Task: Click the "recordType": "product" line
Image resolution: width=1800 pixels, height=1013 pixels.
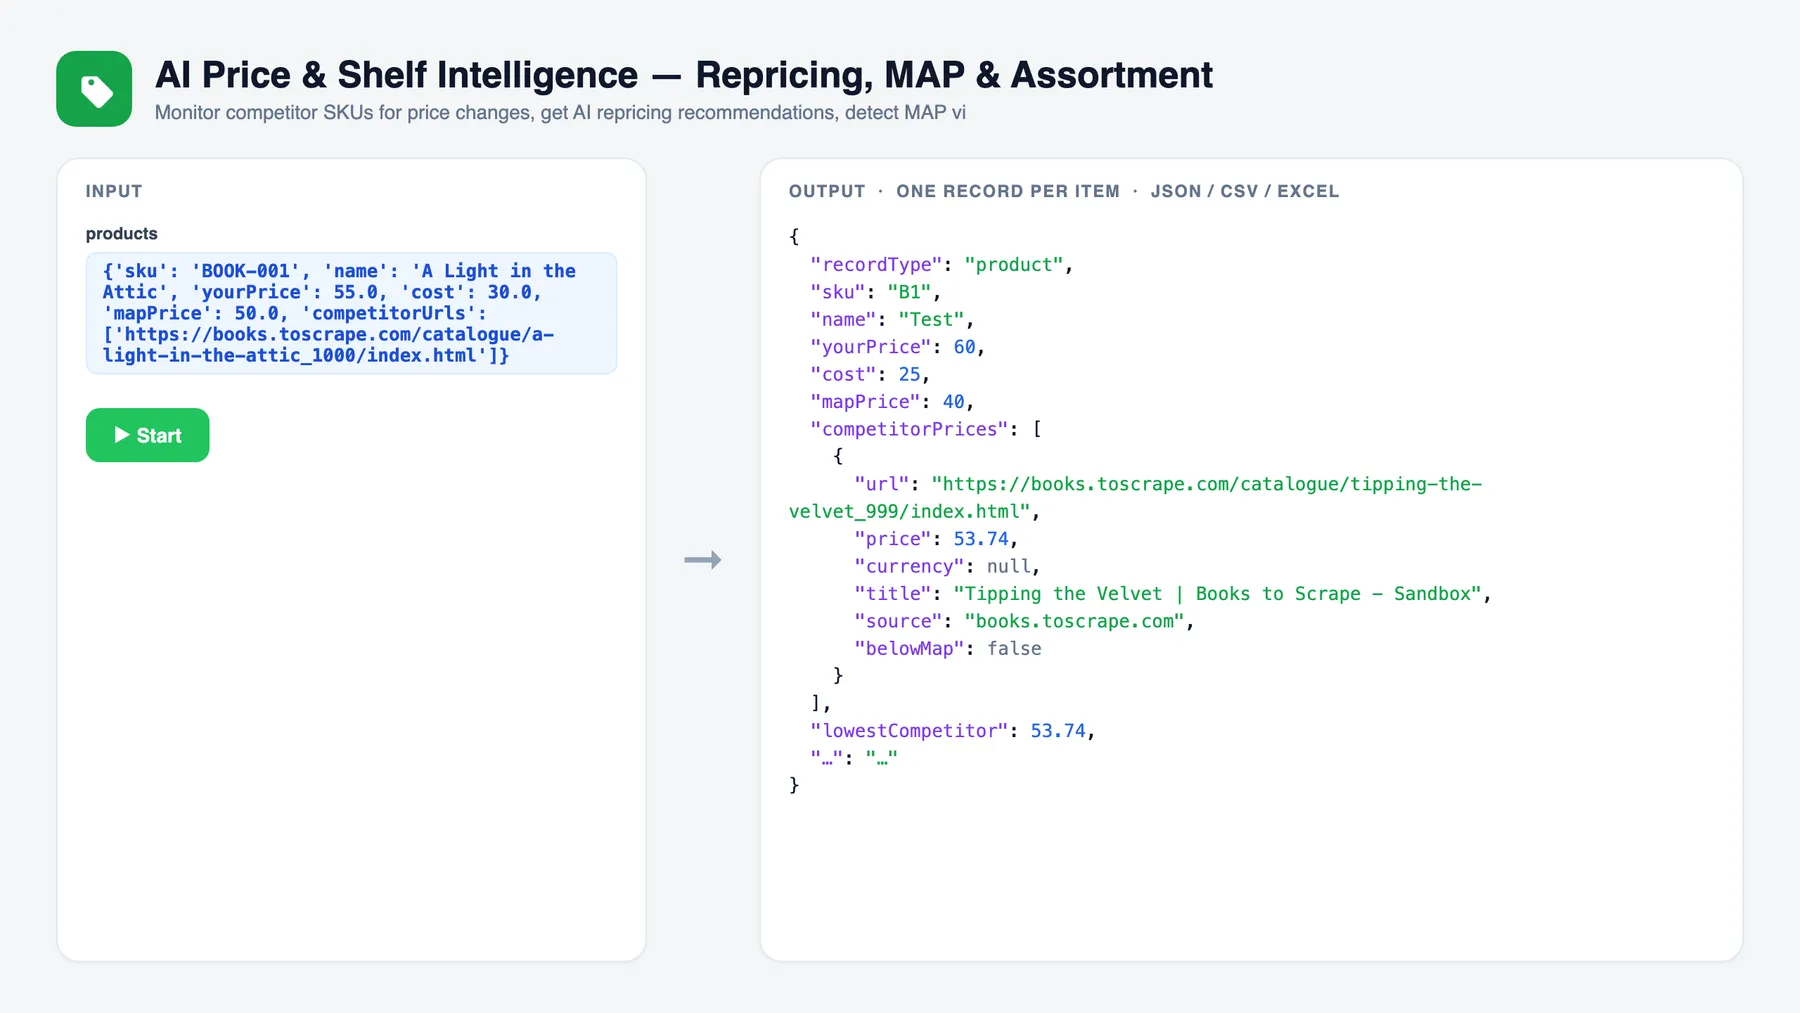Action: tap(942, 265)
